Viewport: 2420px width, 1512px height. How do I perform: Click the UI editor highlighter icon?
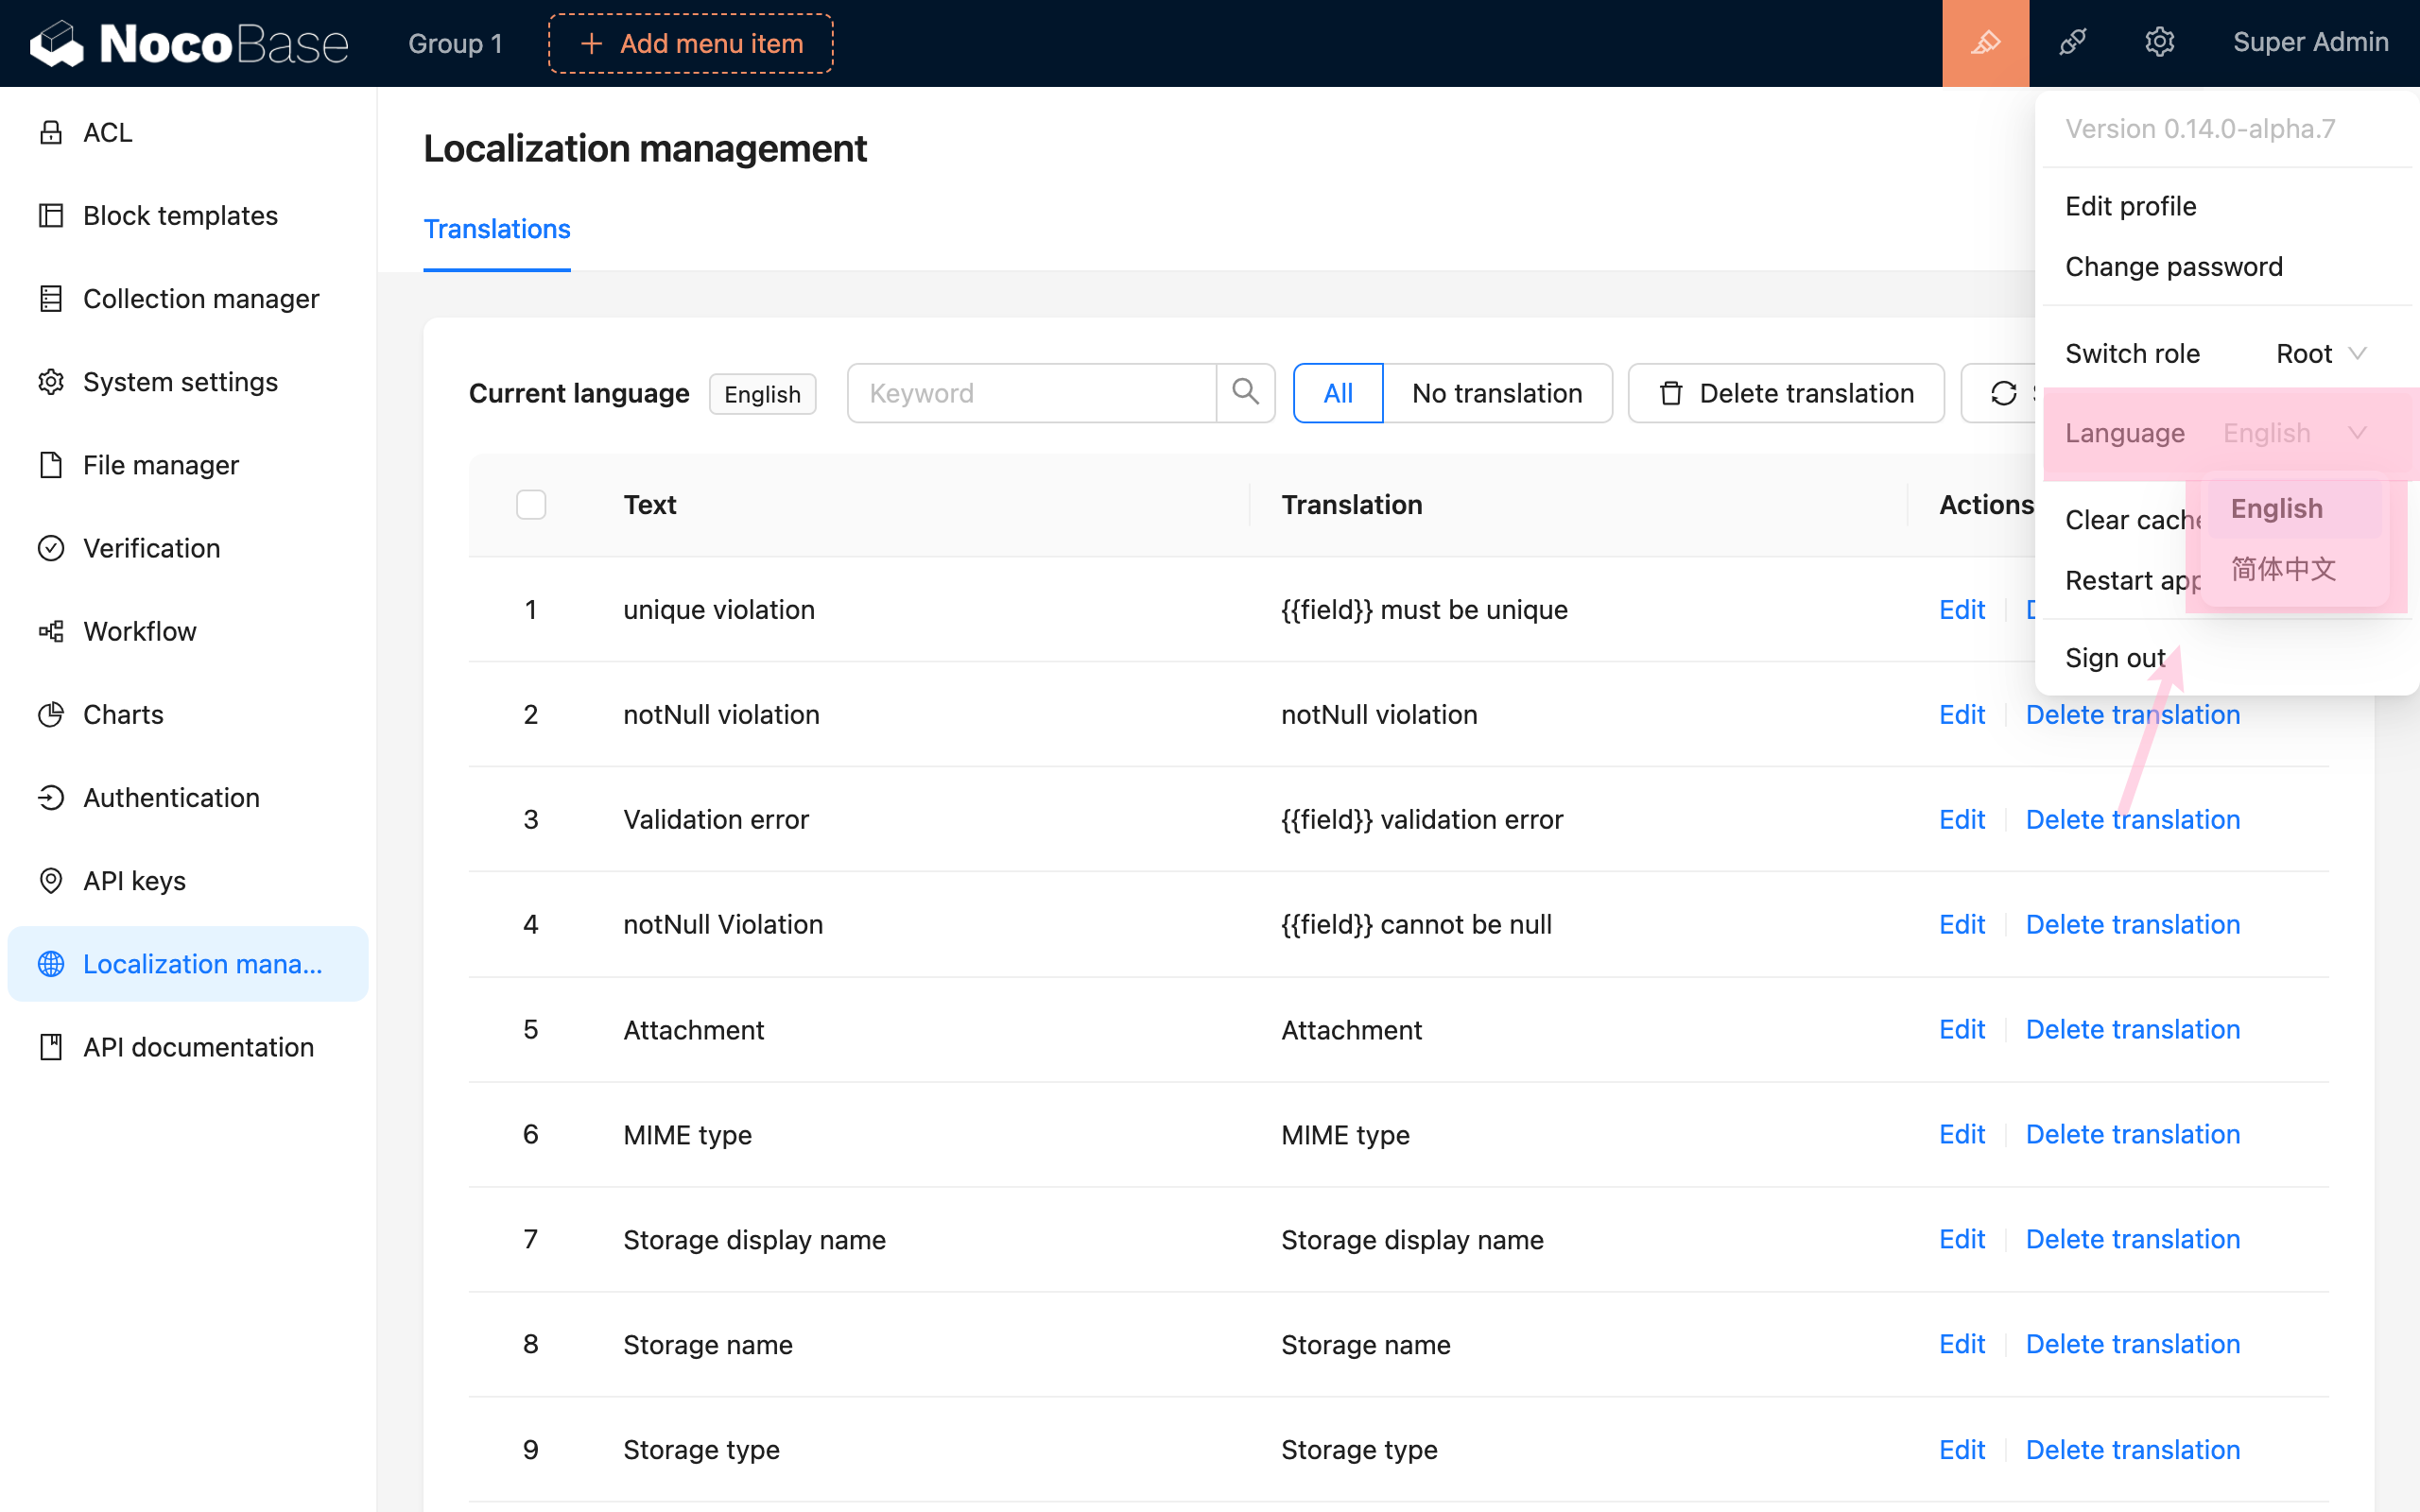pyautogui.click(x=1985, y=43)
